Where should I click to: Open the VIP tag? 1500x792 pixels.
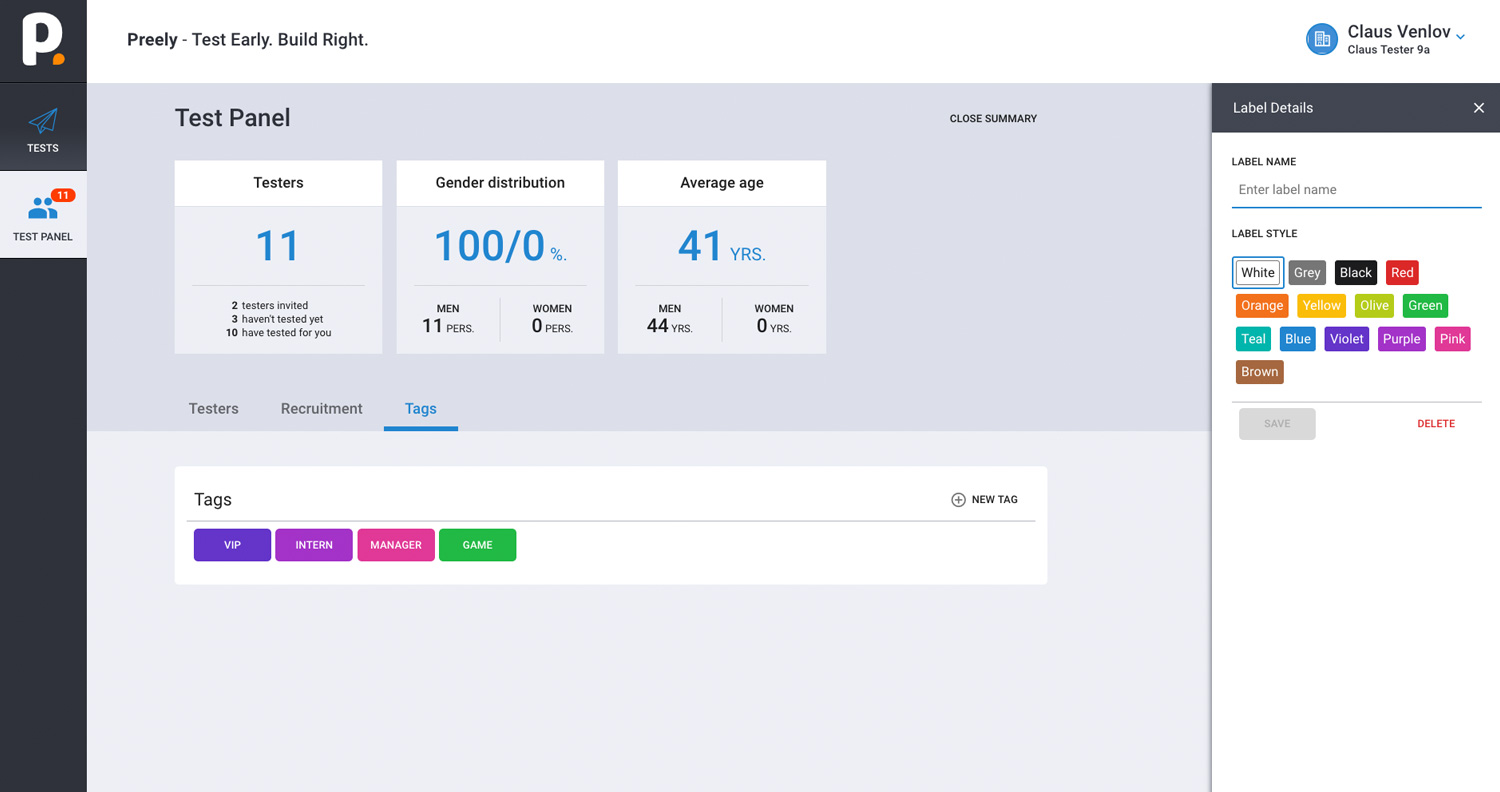point(232,545)
